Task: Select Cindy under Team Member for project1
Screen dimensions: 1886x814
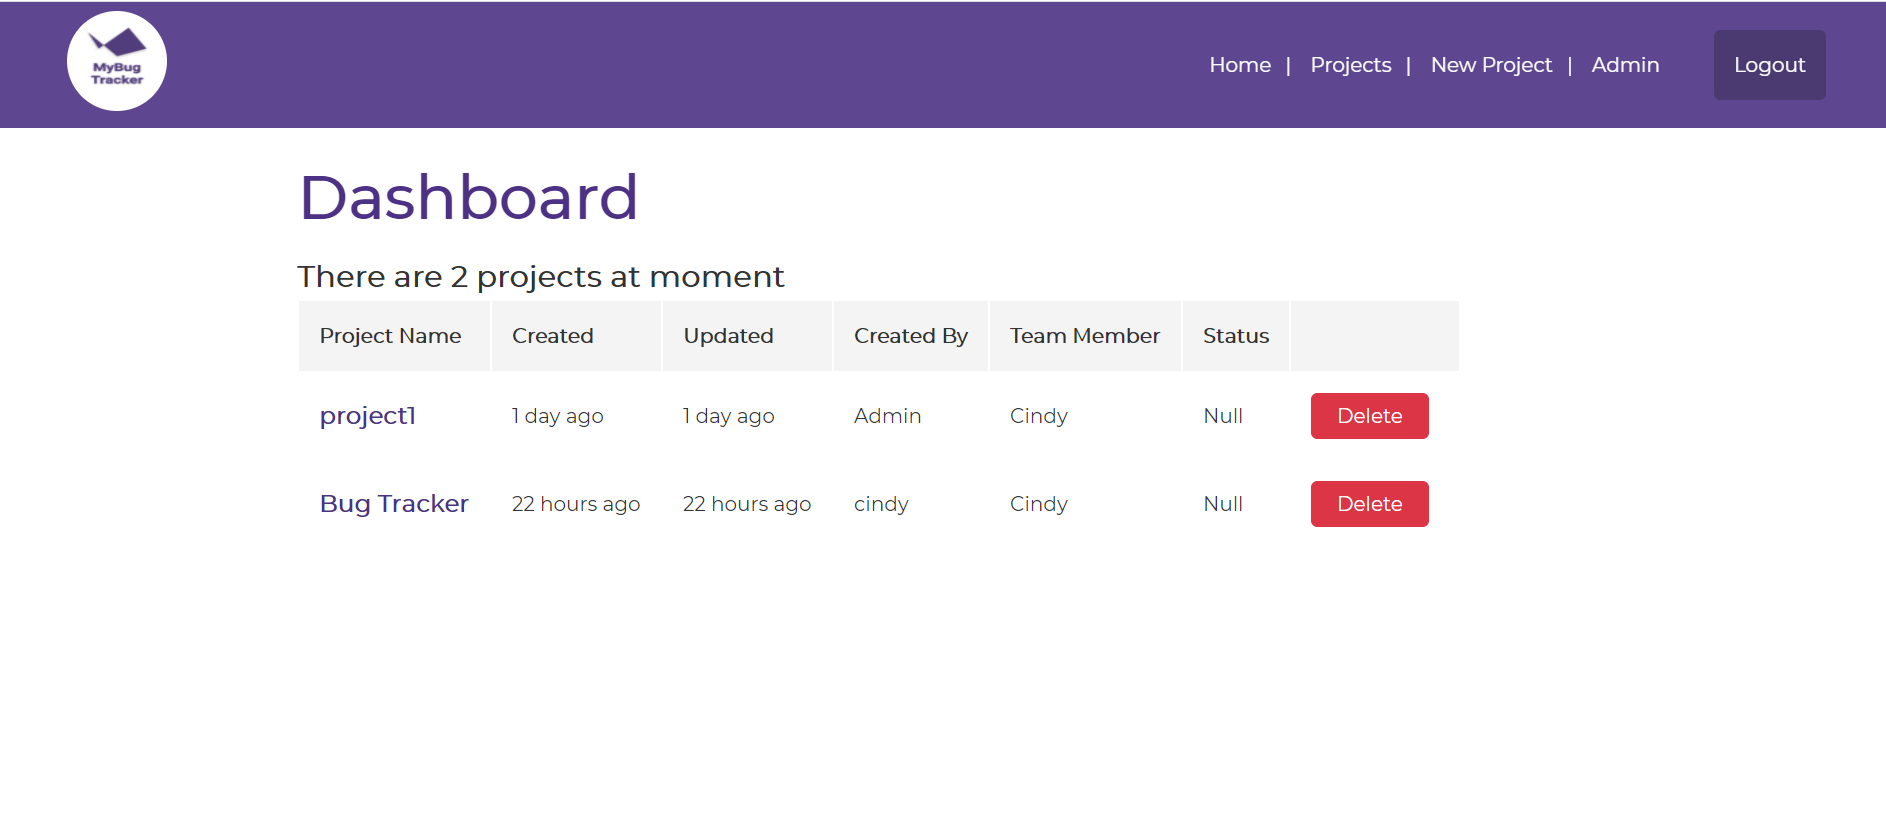Action: [x=1038, y=415]
